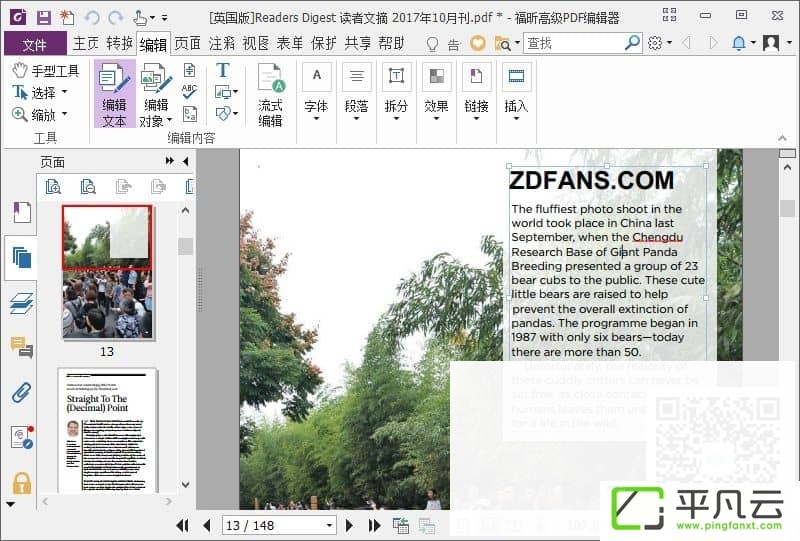Switch to the 注释 ribbon tab
The image size is (800, 541).
click(x=221, y=44)
